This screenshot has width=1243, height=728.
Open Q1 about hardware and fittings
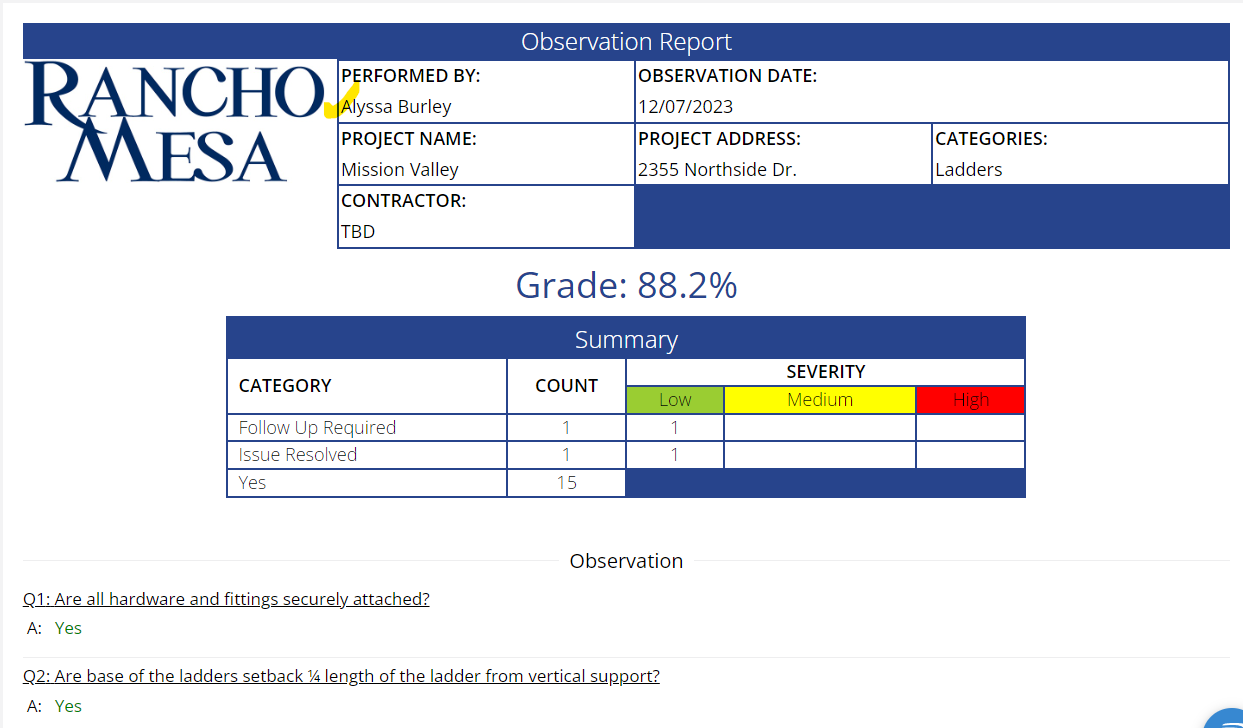(226, 599)
